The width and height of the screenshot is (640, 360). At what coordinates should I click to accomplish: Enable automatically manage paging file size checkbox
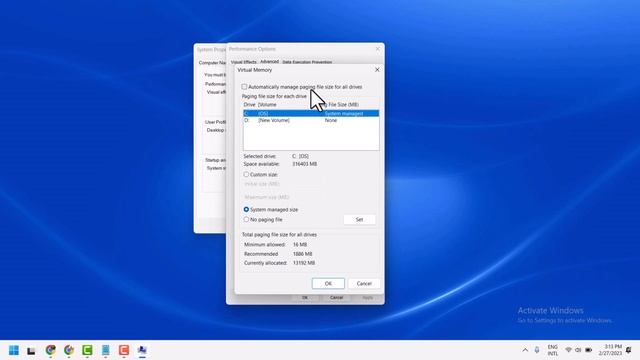pyautogui.click(x=244, y=87)
